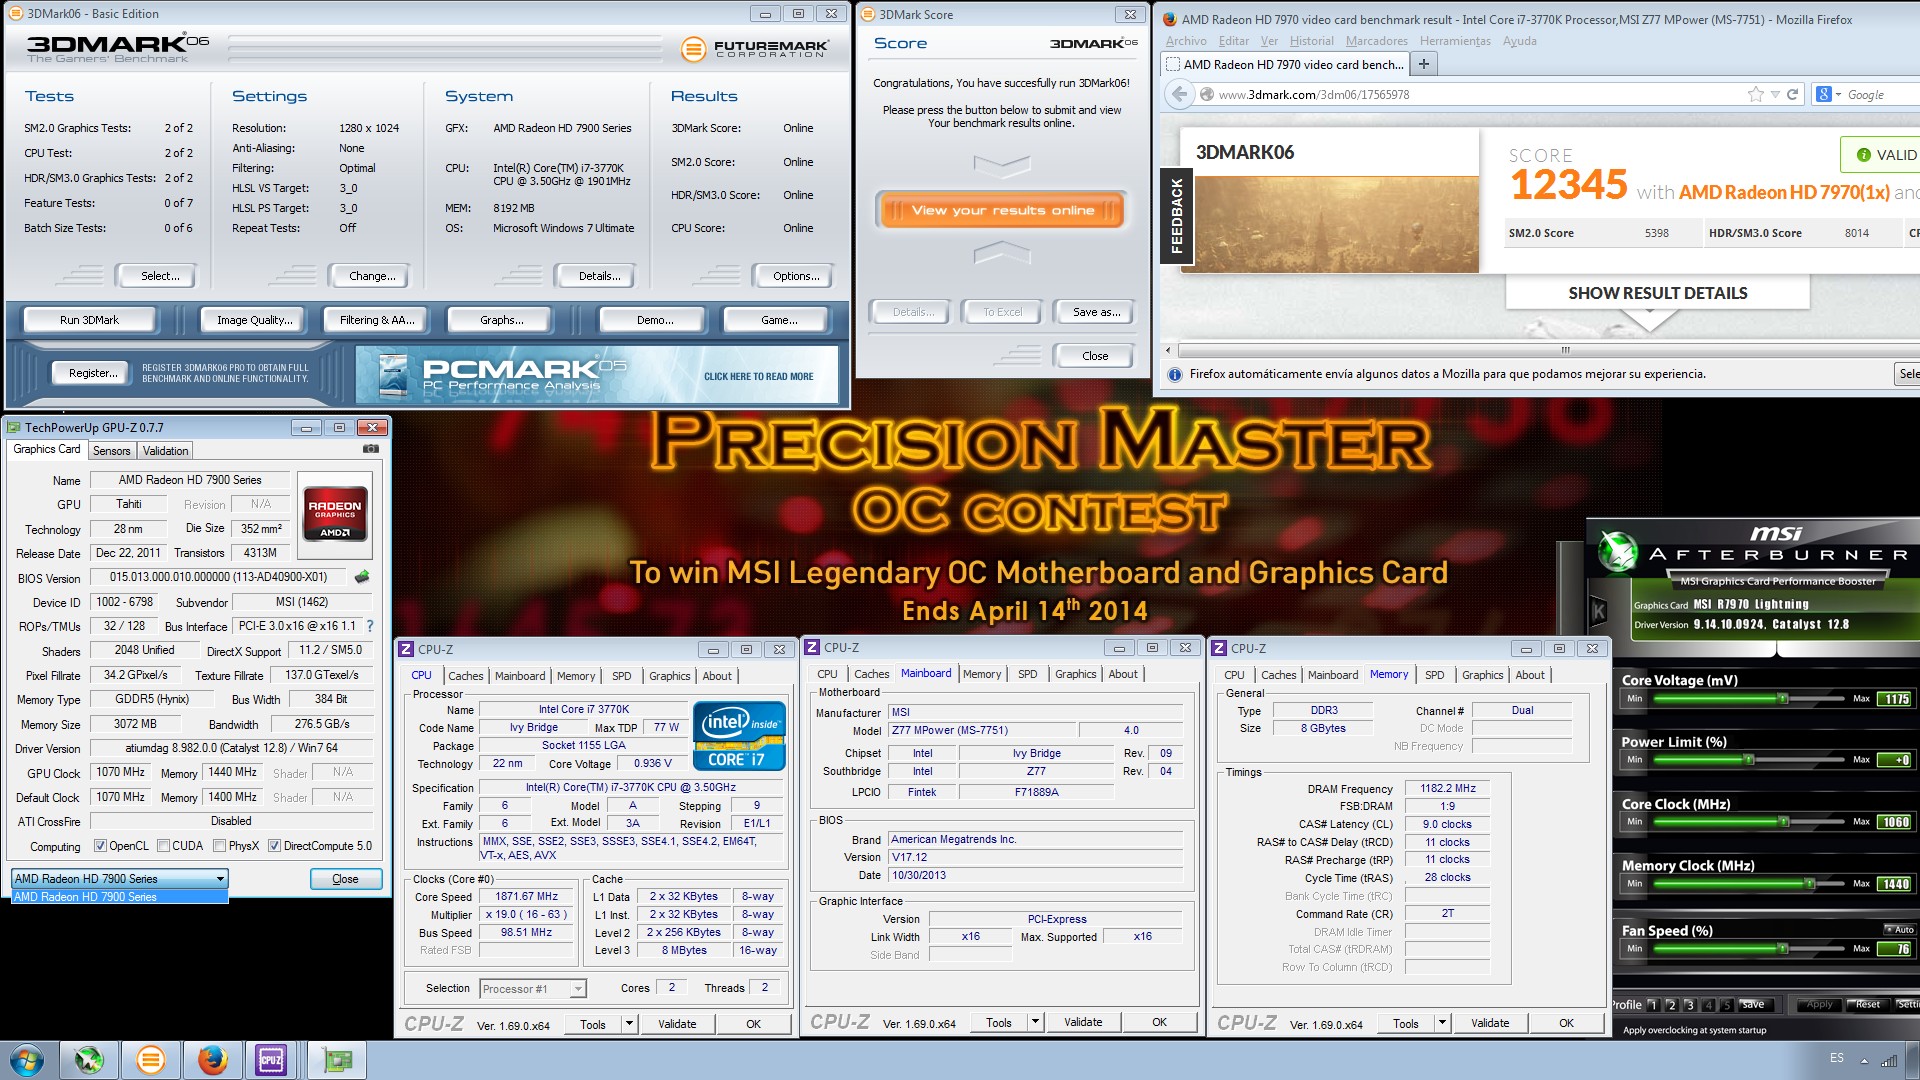Toggle OpenCL checkbox in GPU-Z

click(100, 846)
